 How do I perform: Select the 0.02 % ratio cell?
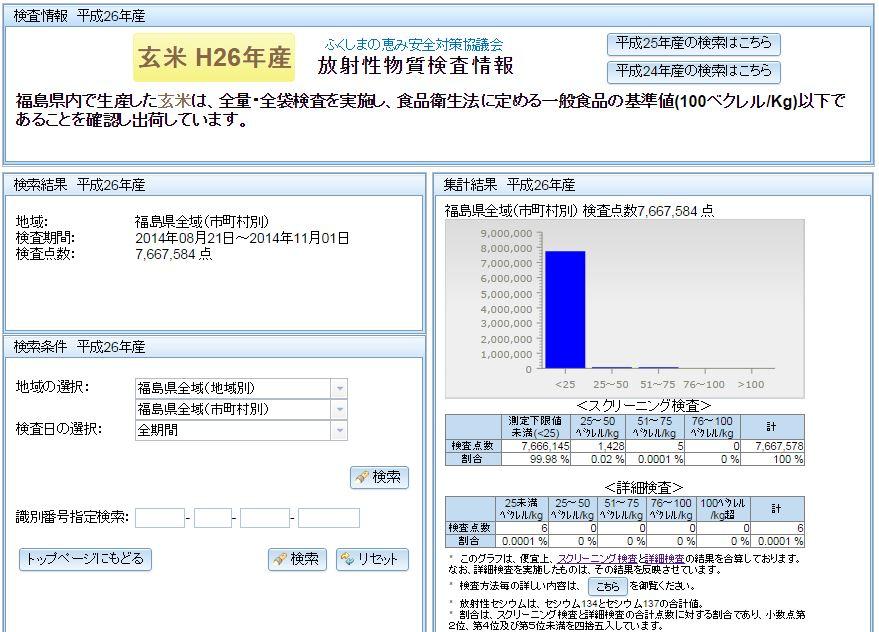[x=598, y=459]
